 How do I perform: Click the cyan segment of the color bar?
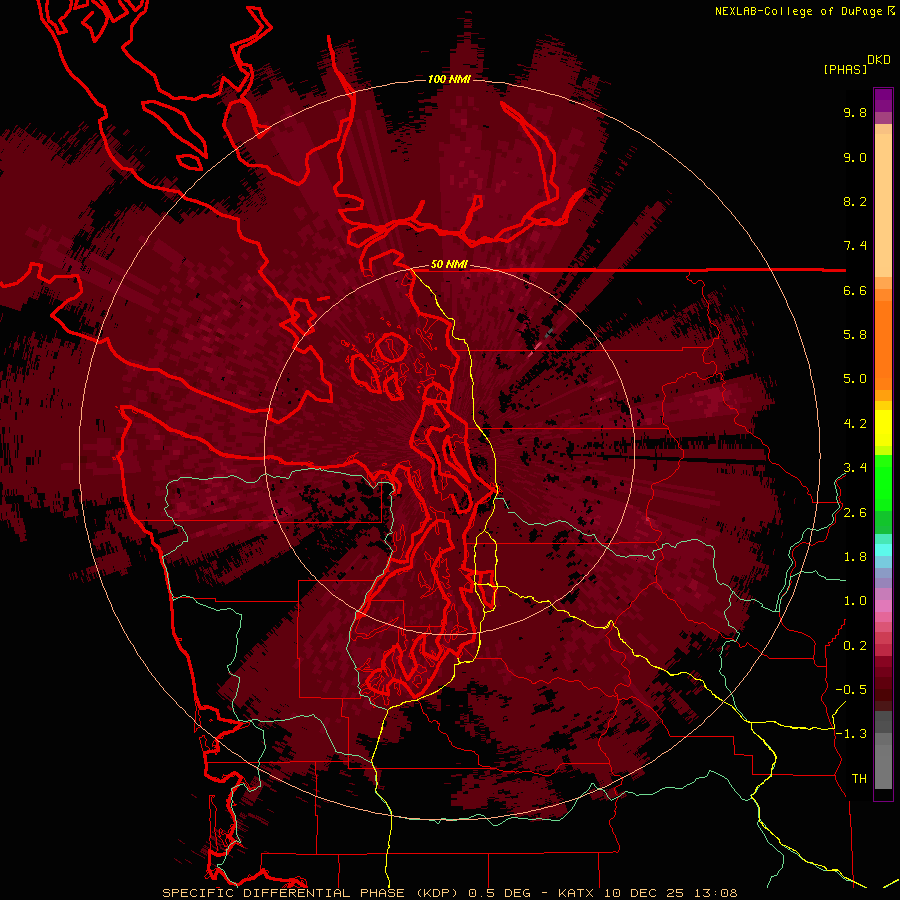883,550
